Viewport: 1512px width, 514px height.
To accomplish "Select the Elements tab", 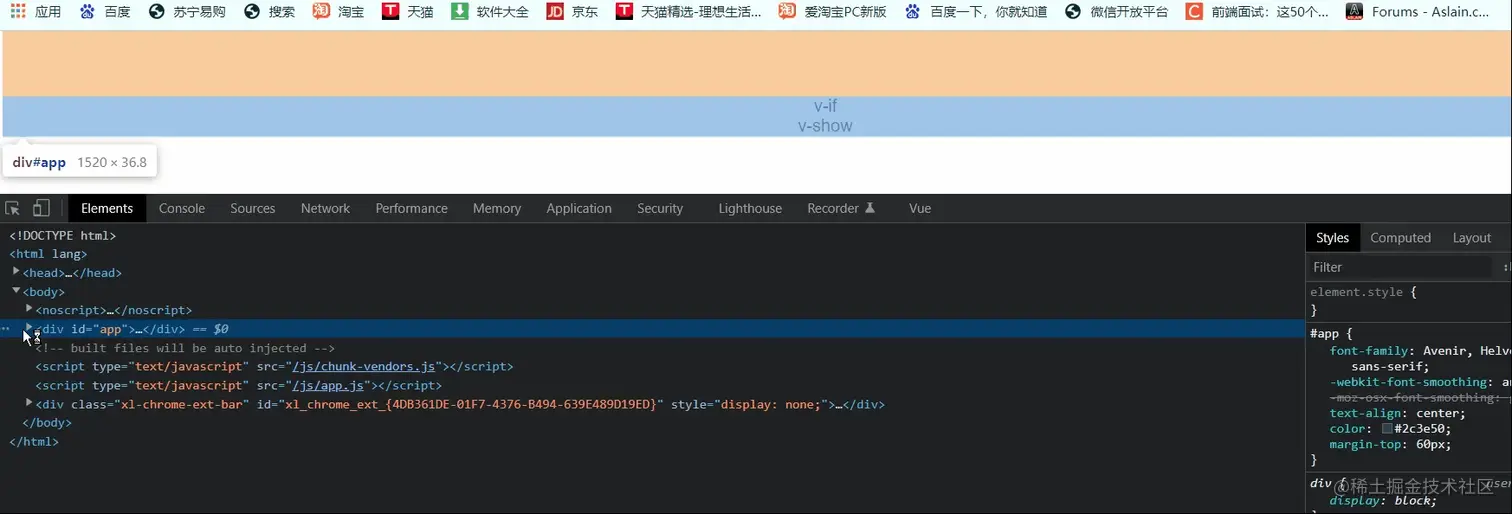I will pyautogui.click(x=107, y=208).
